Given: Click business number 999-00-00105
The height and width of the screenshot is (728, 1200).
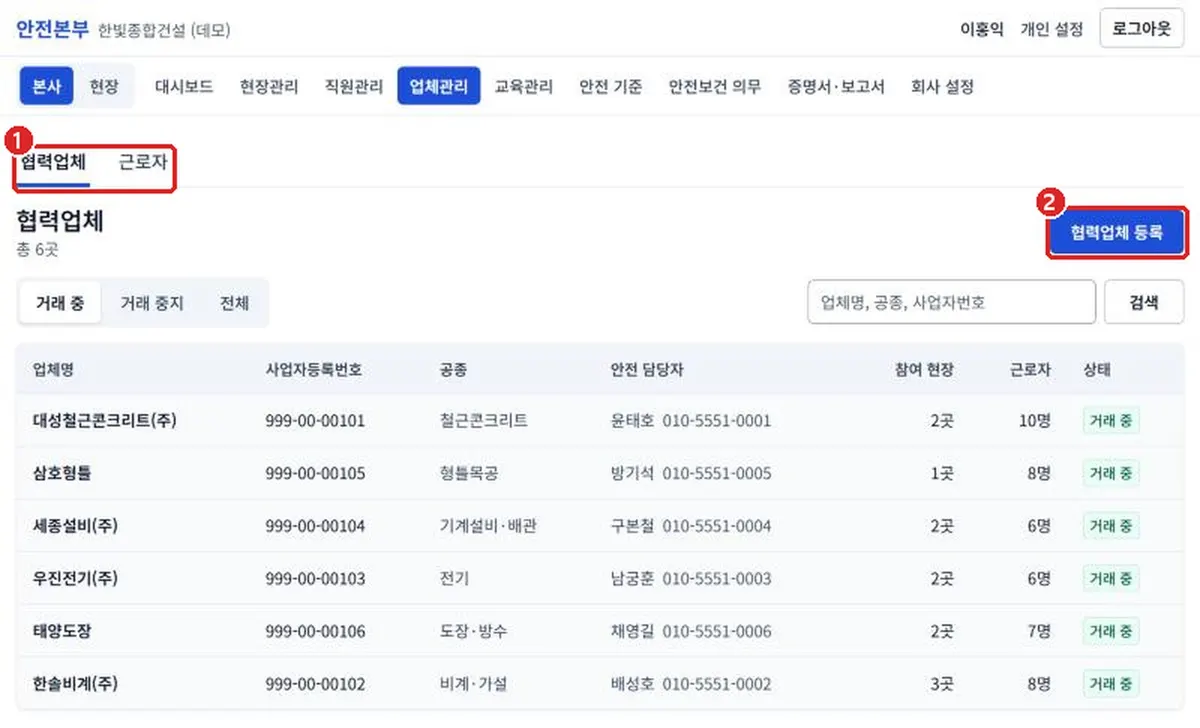Looking at the screenshot, I should pyautogui.click(x=315, y=473).
